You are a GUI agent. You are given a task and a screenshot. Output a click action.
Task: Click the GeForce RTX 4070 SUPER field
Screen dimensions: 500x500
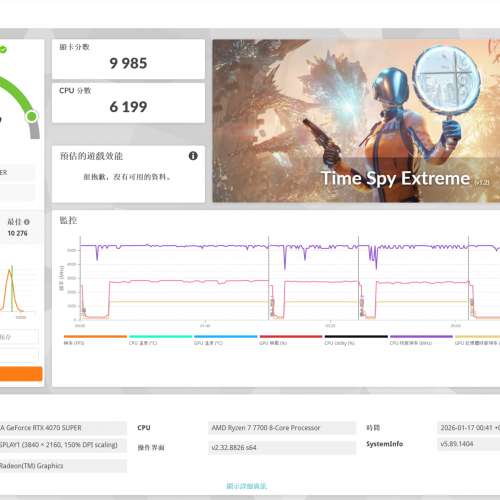click(x=63, y=428)
